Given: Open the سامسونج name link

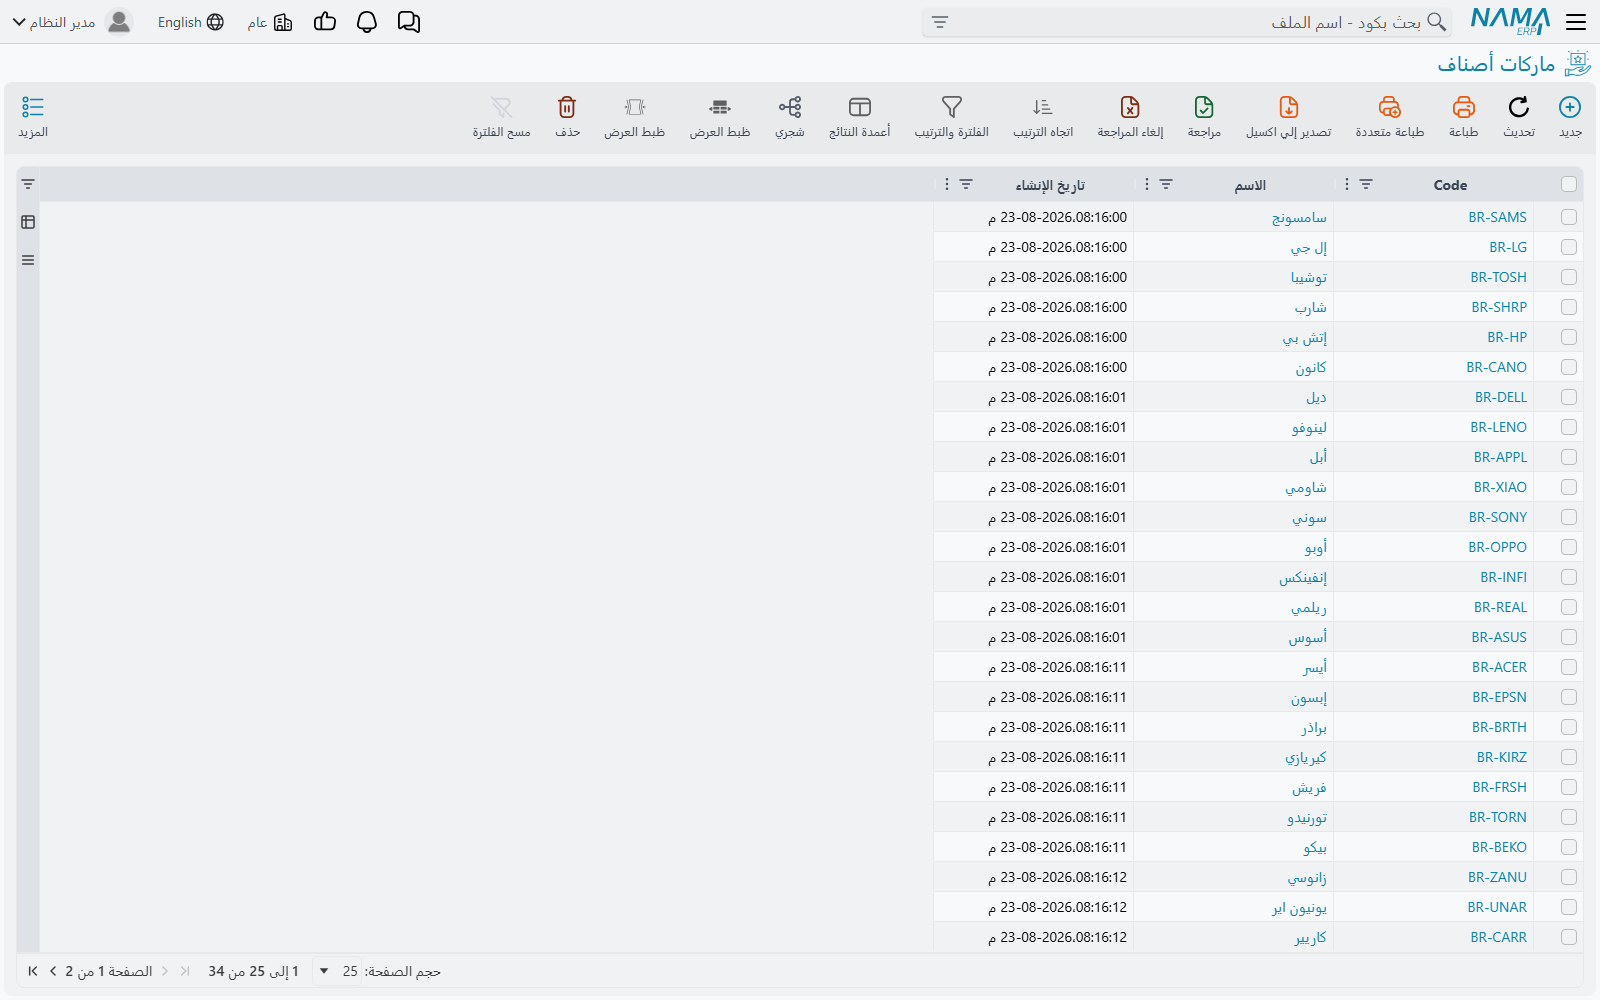Looking at the screenshot, I should point(1299,217).
